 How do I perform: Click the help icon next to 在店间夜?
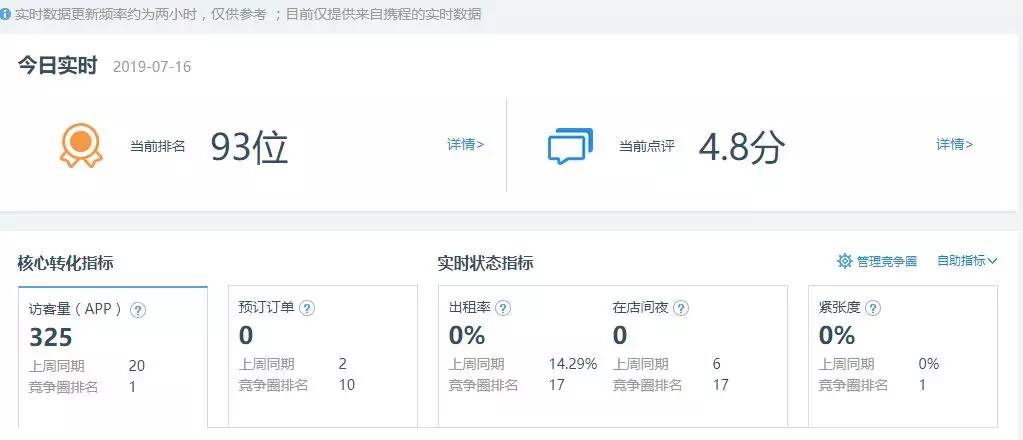[680, 308]
